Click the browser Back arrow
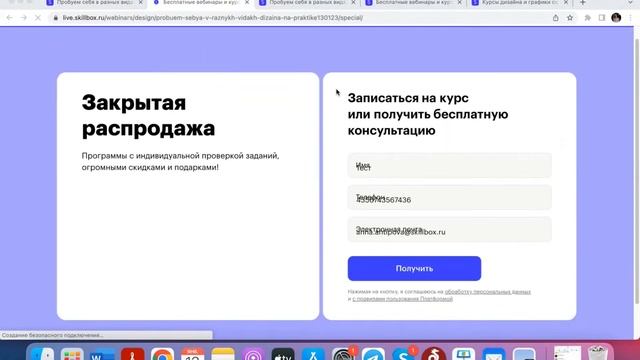Image resolution: width=640 pixels, height=360 pixels. tap(9, 18)
